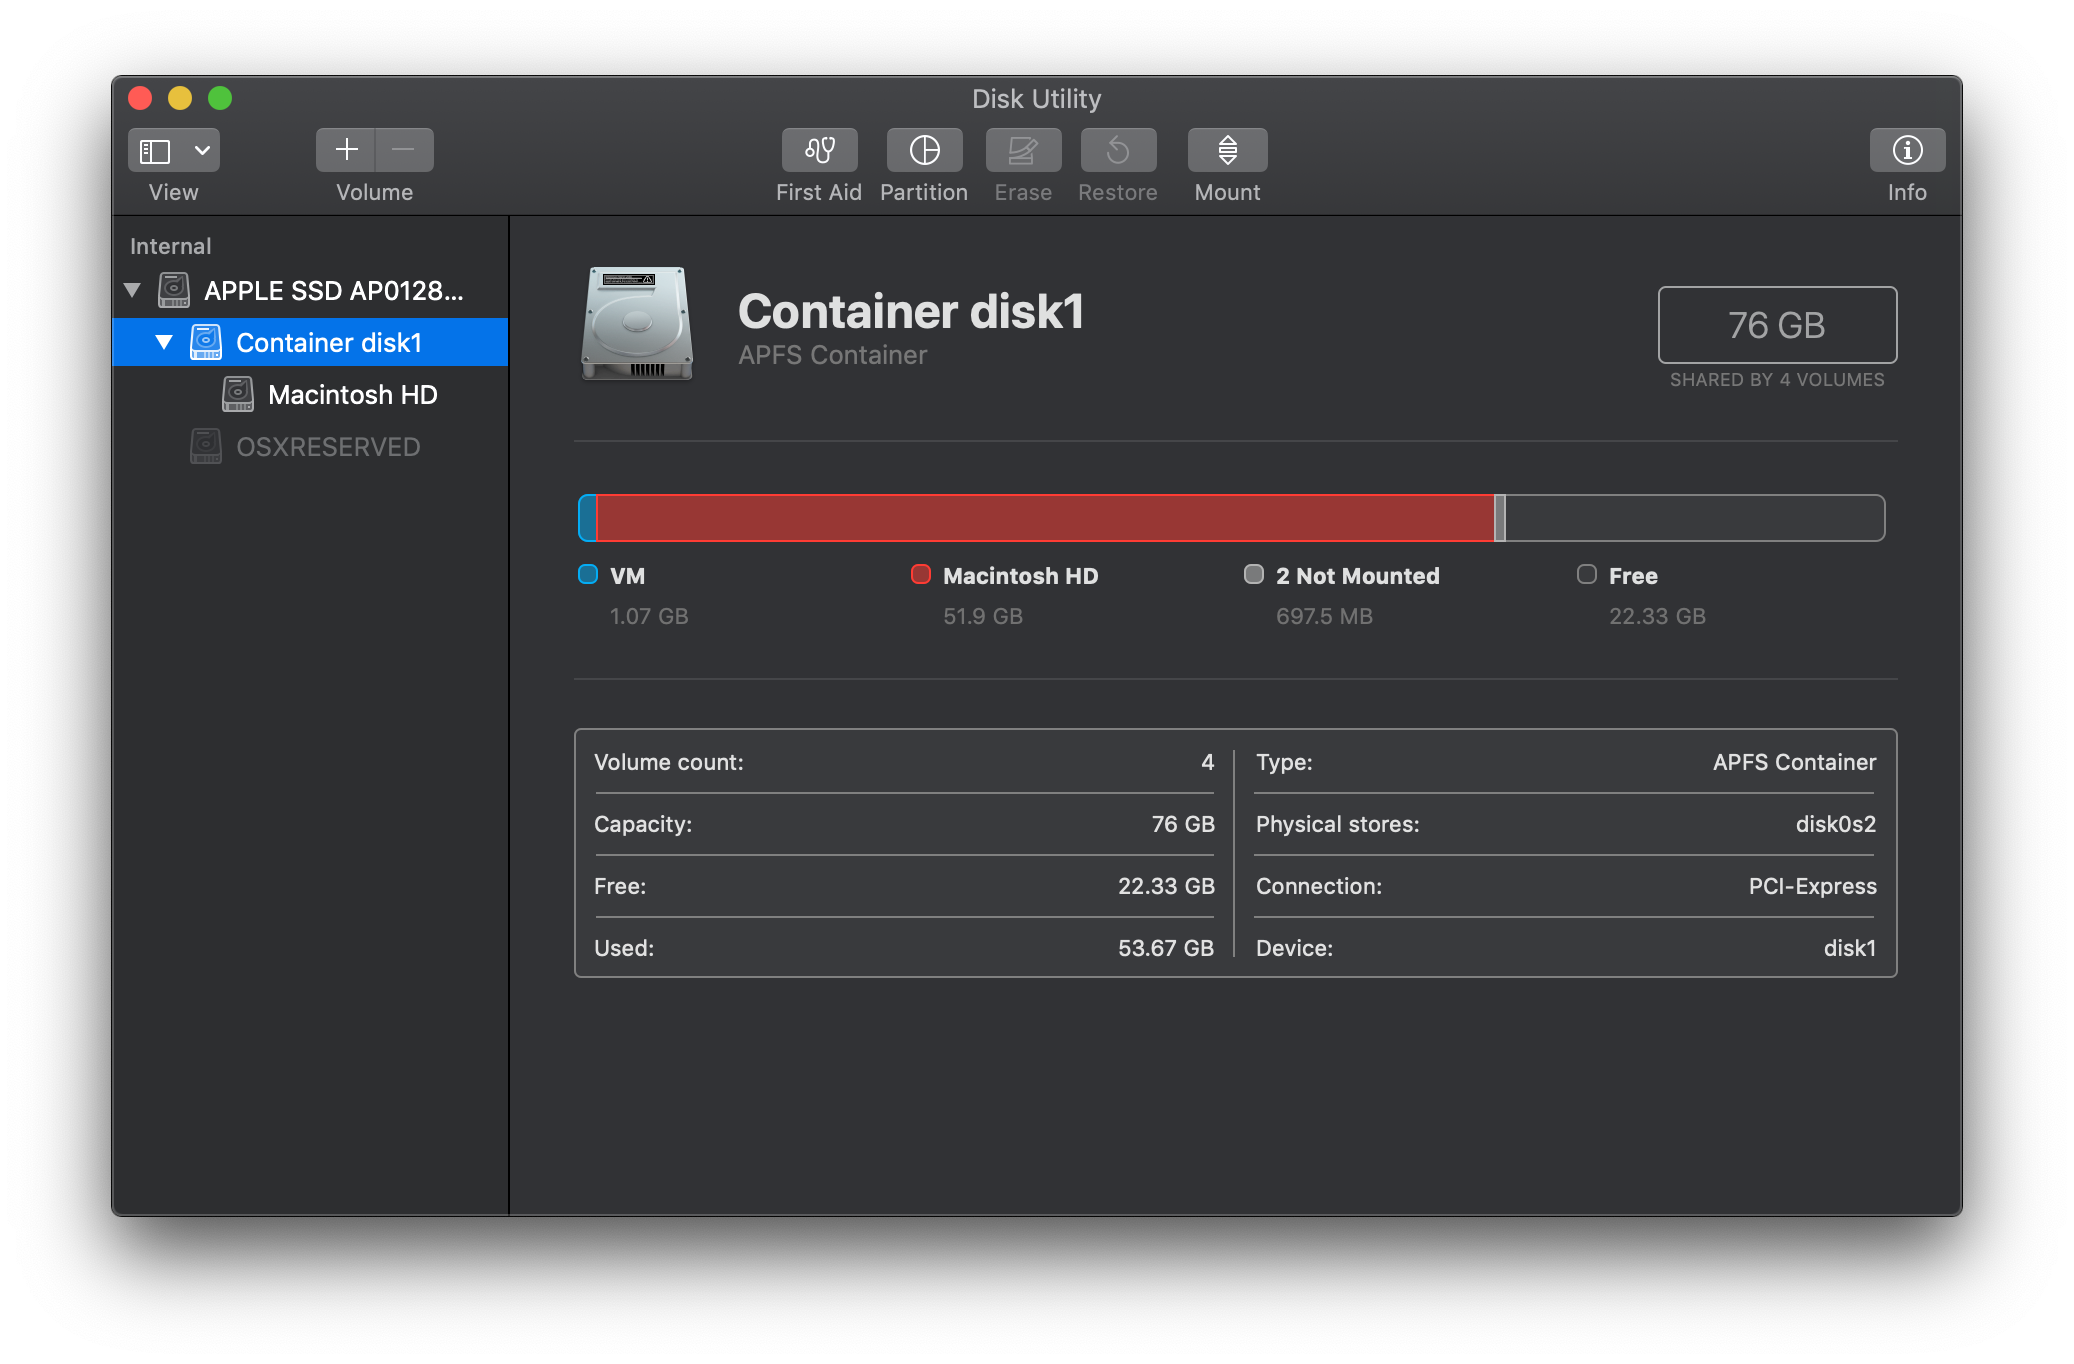Image resolution: width=2074 pixels, height=1364 pixels.
Task: Click the Type APFS Container value
Action: (x=1794, y=762)
